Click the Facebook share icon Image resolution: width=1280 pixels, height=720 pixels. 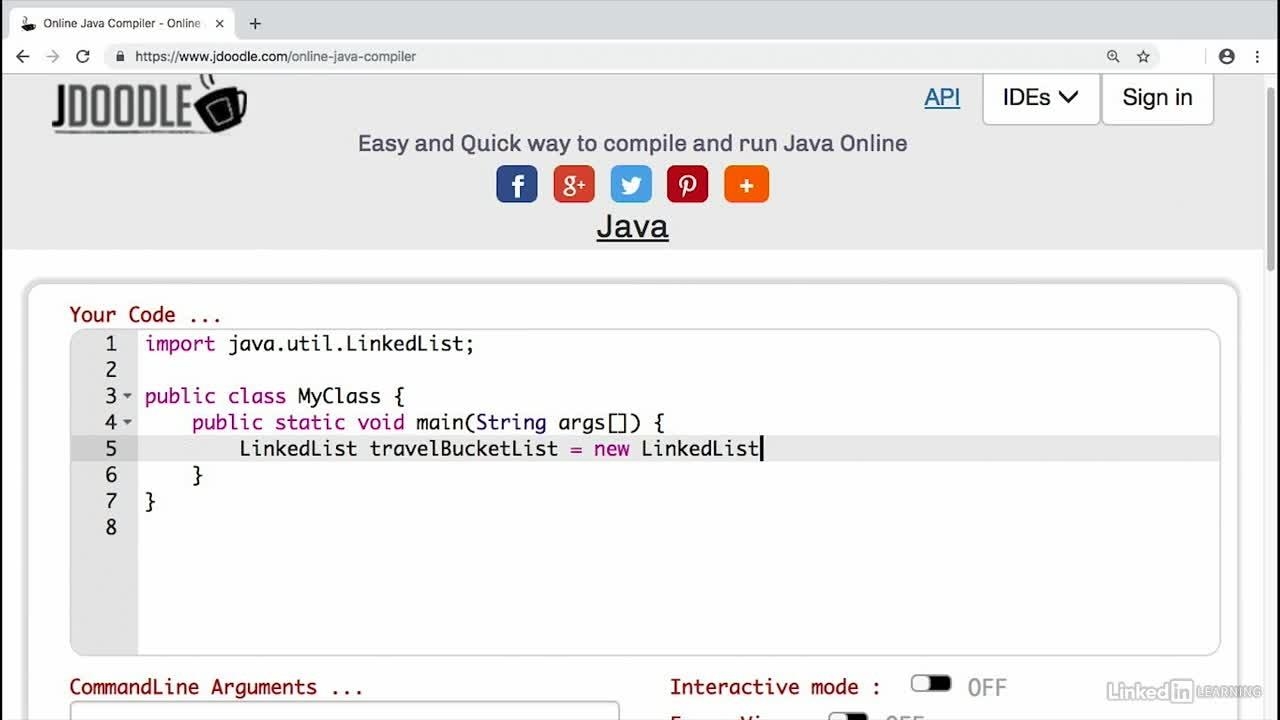tap(517, 185)
